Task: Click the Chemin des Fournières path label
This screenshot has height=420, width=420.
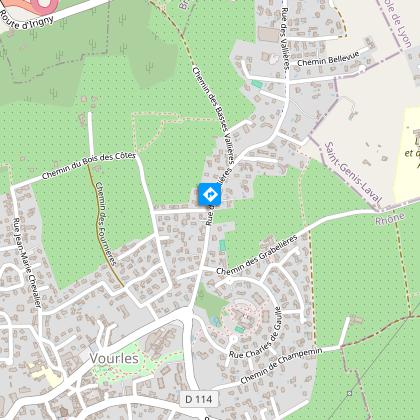Action: 106,224
